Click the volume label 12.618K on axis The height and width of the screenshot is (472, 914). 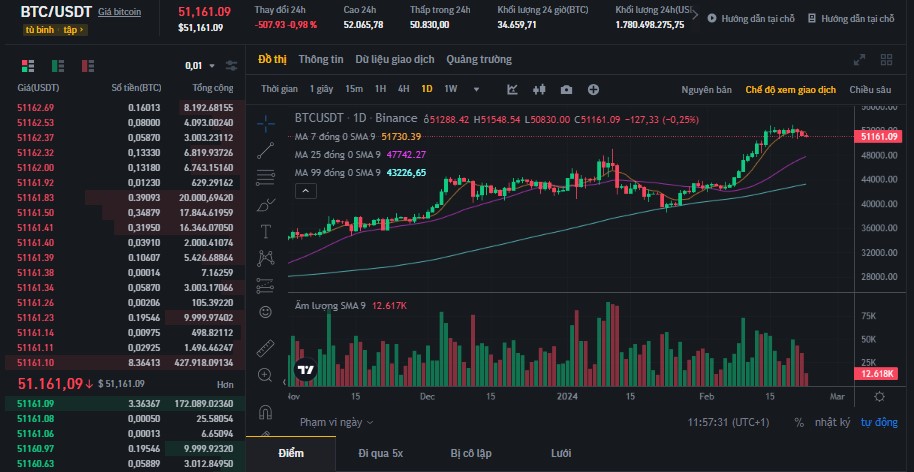point(877,374)
